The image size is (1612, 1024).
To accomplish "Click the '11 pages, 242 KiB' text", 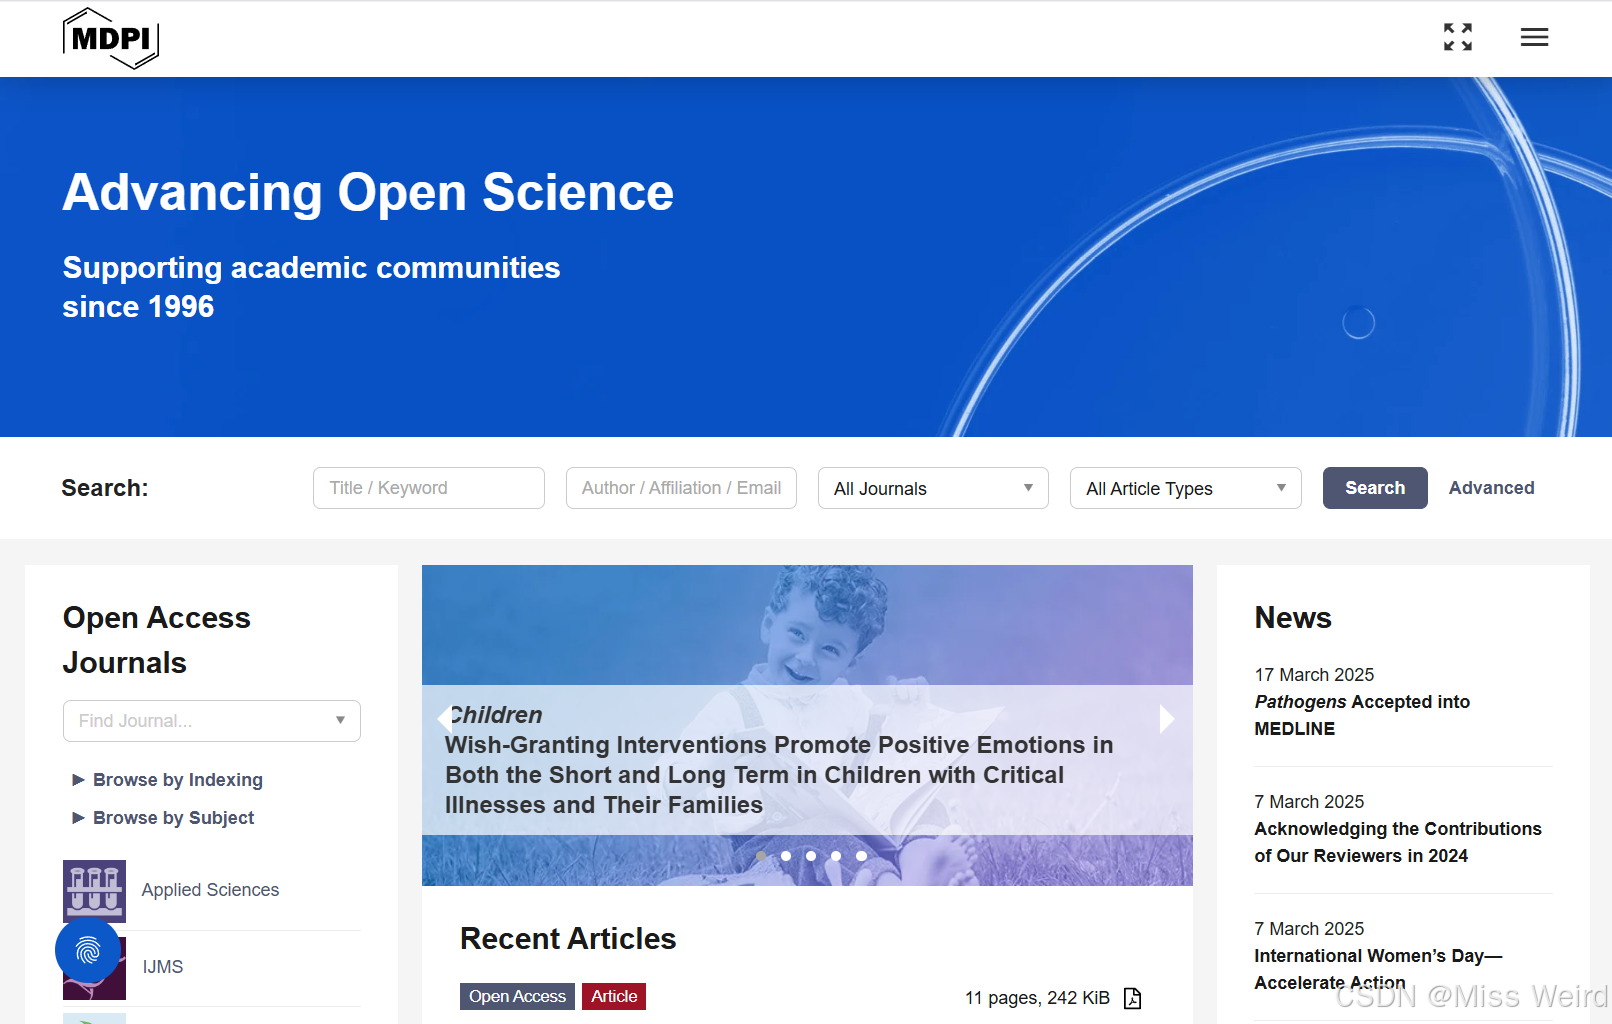I will 1037,998.
